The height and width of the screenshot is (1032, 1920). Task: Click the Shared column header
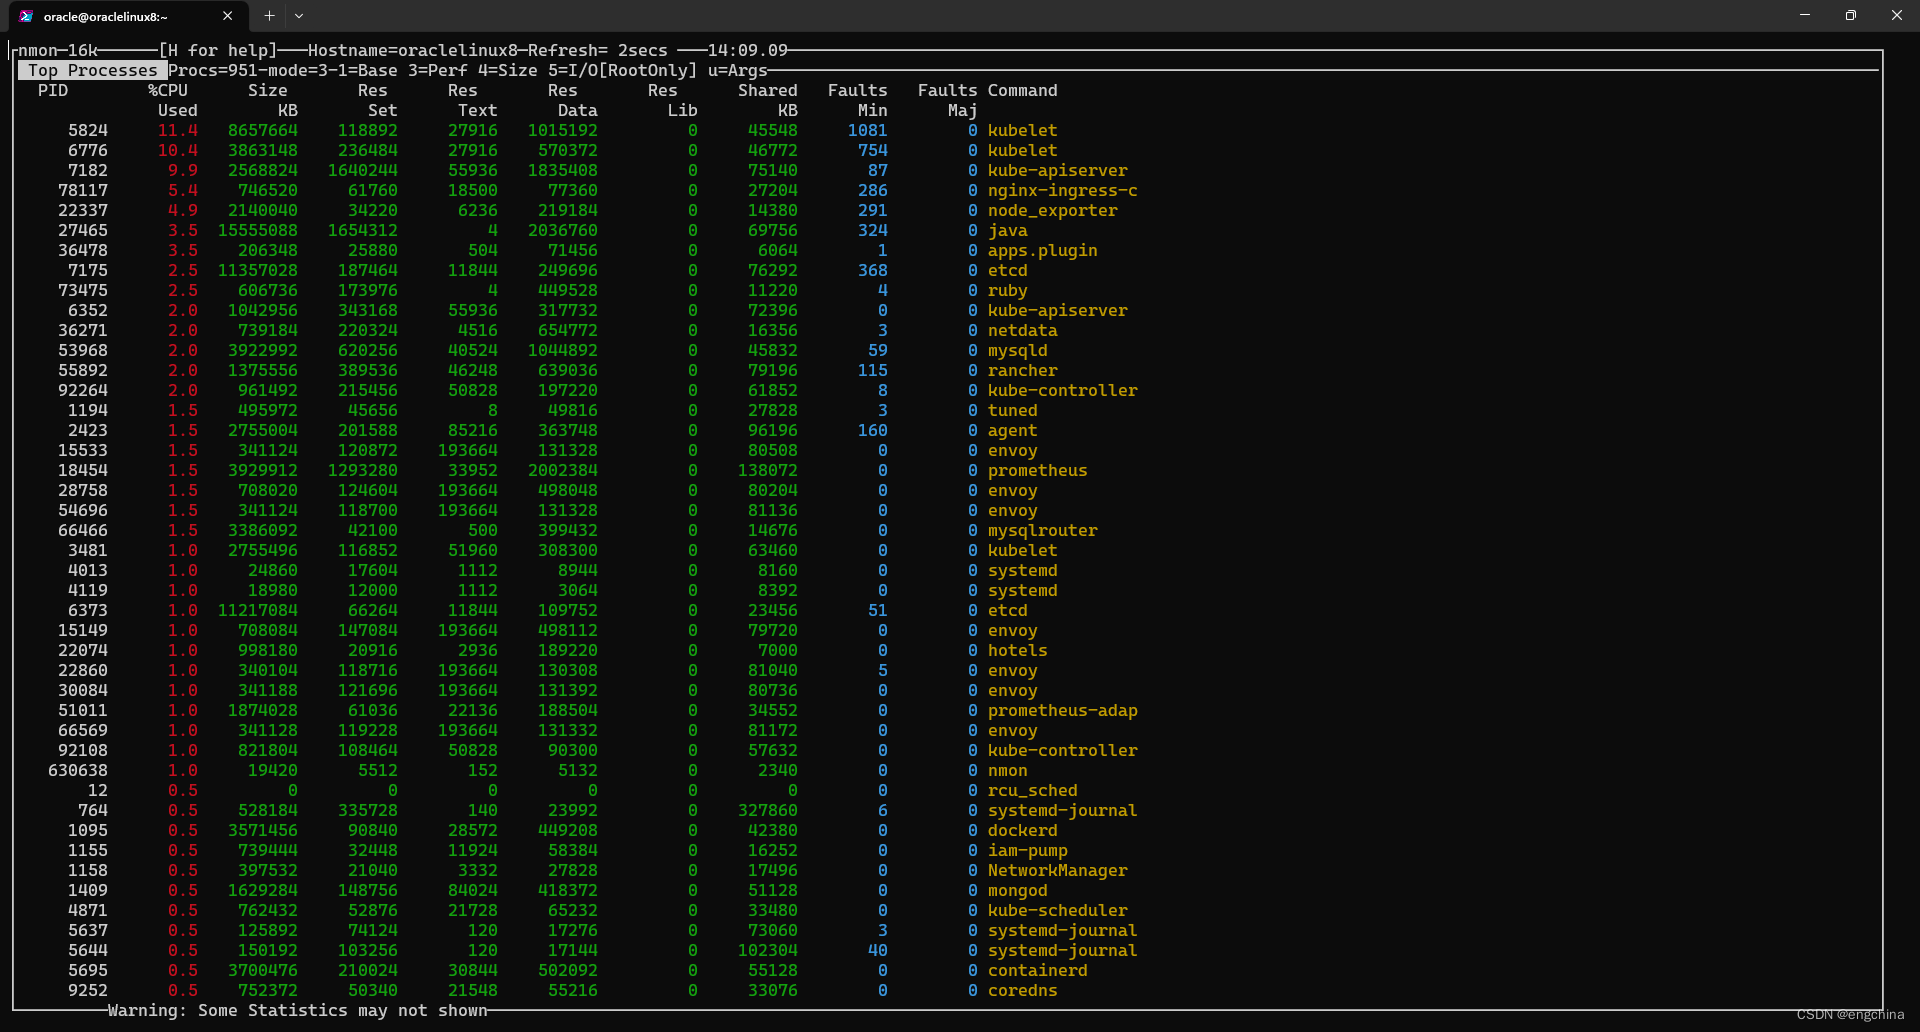pyautogui.click(x=768, y=90)
